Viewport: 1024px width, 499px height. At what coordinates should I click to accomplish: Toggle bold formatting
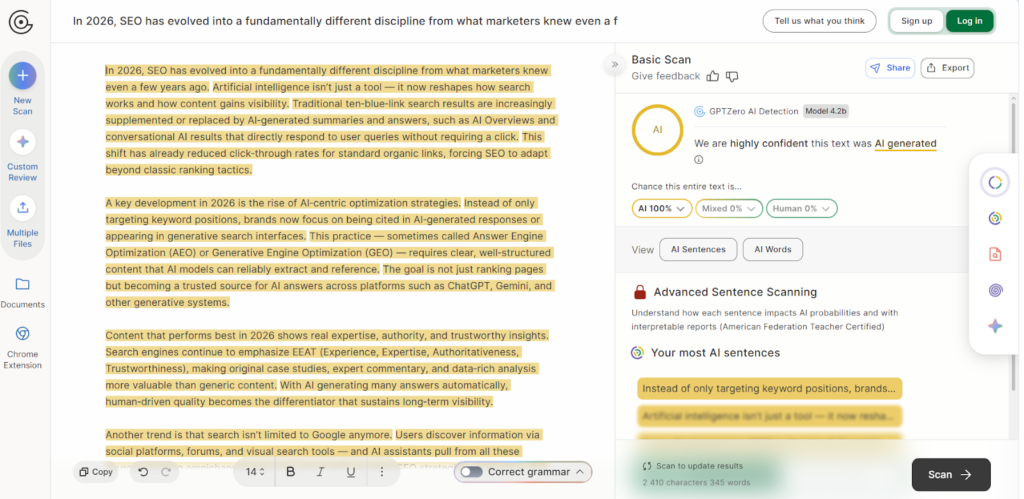(290, 472)
